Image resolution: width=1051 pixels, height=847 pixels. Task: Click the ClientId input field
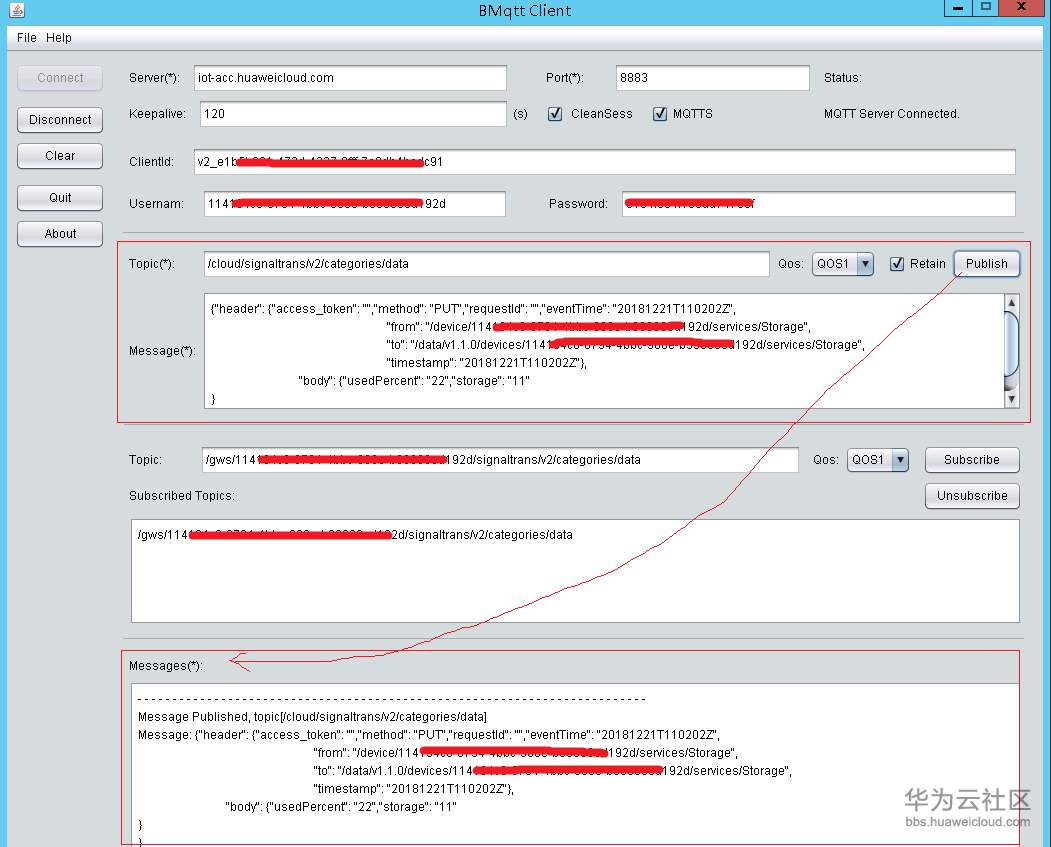[x=605, y=161]
